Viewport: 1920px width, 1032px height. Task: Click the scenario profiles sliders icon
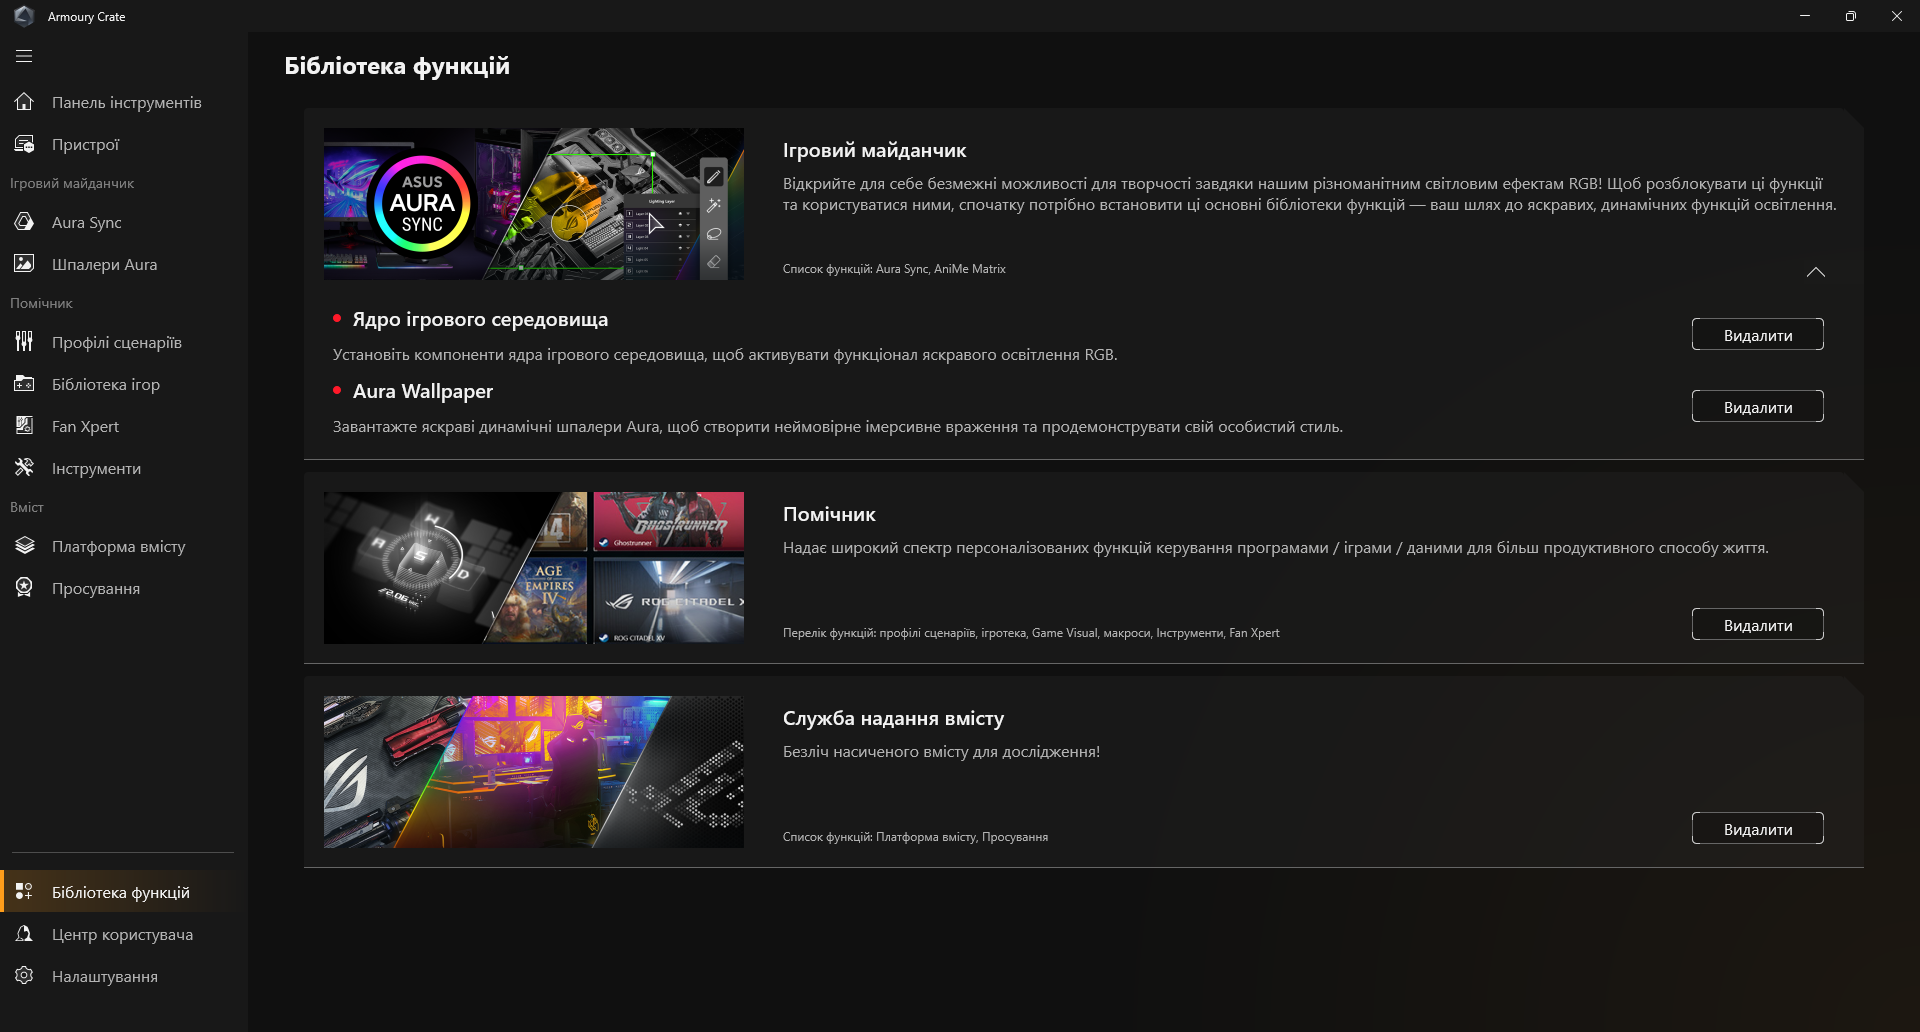pos(24,342)
